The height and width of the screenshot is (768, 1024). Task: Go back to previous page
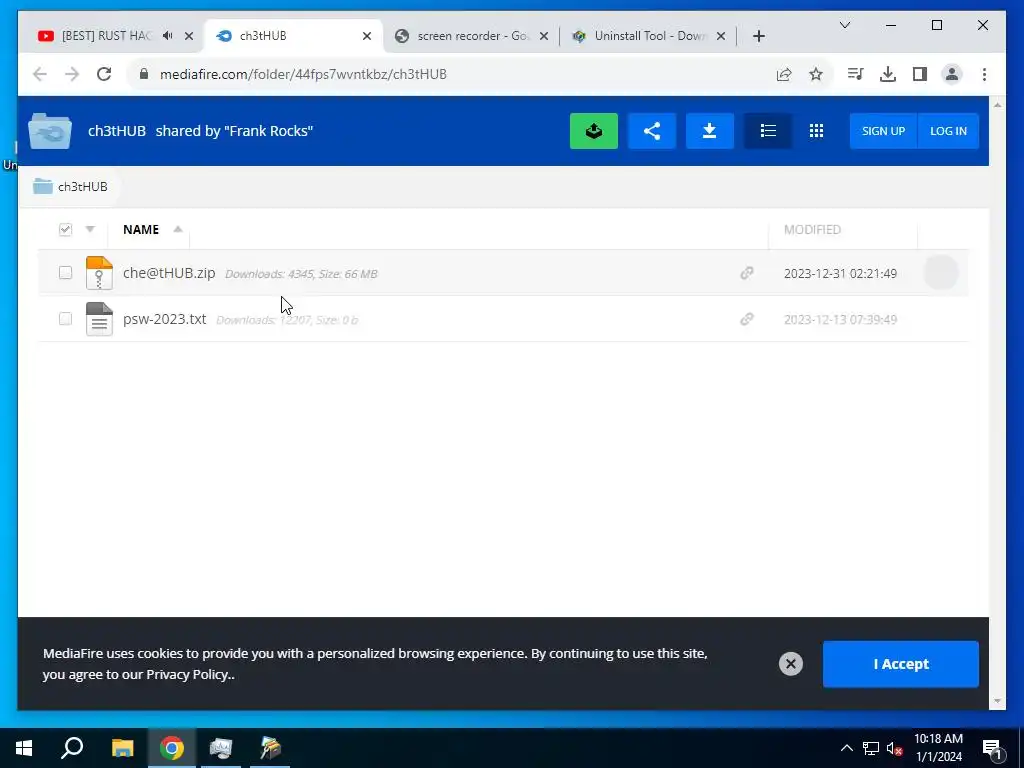coord(40,74)
